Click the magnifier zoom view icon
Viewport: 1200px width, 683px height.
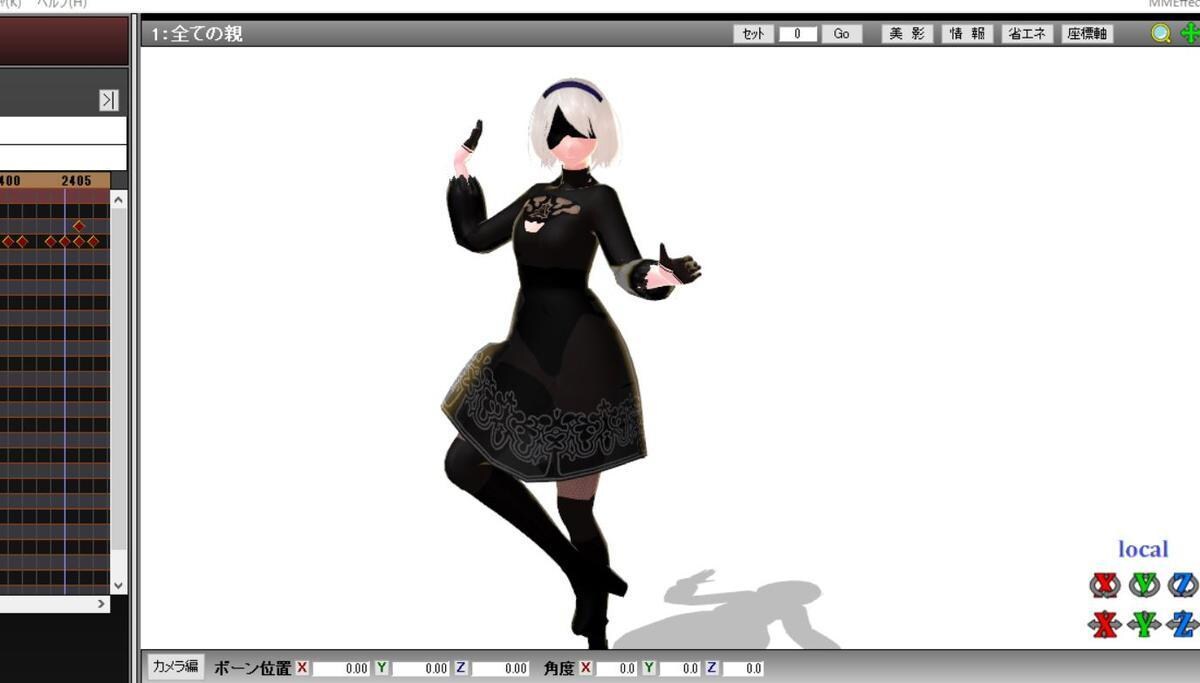pos(1161,34)
